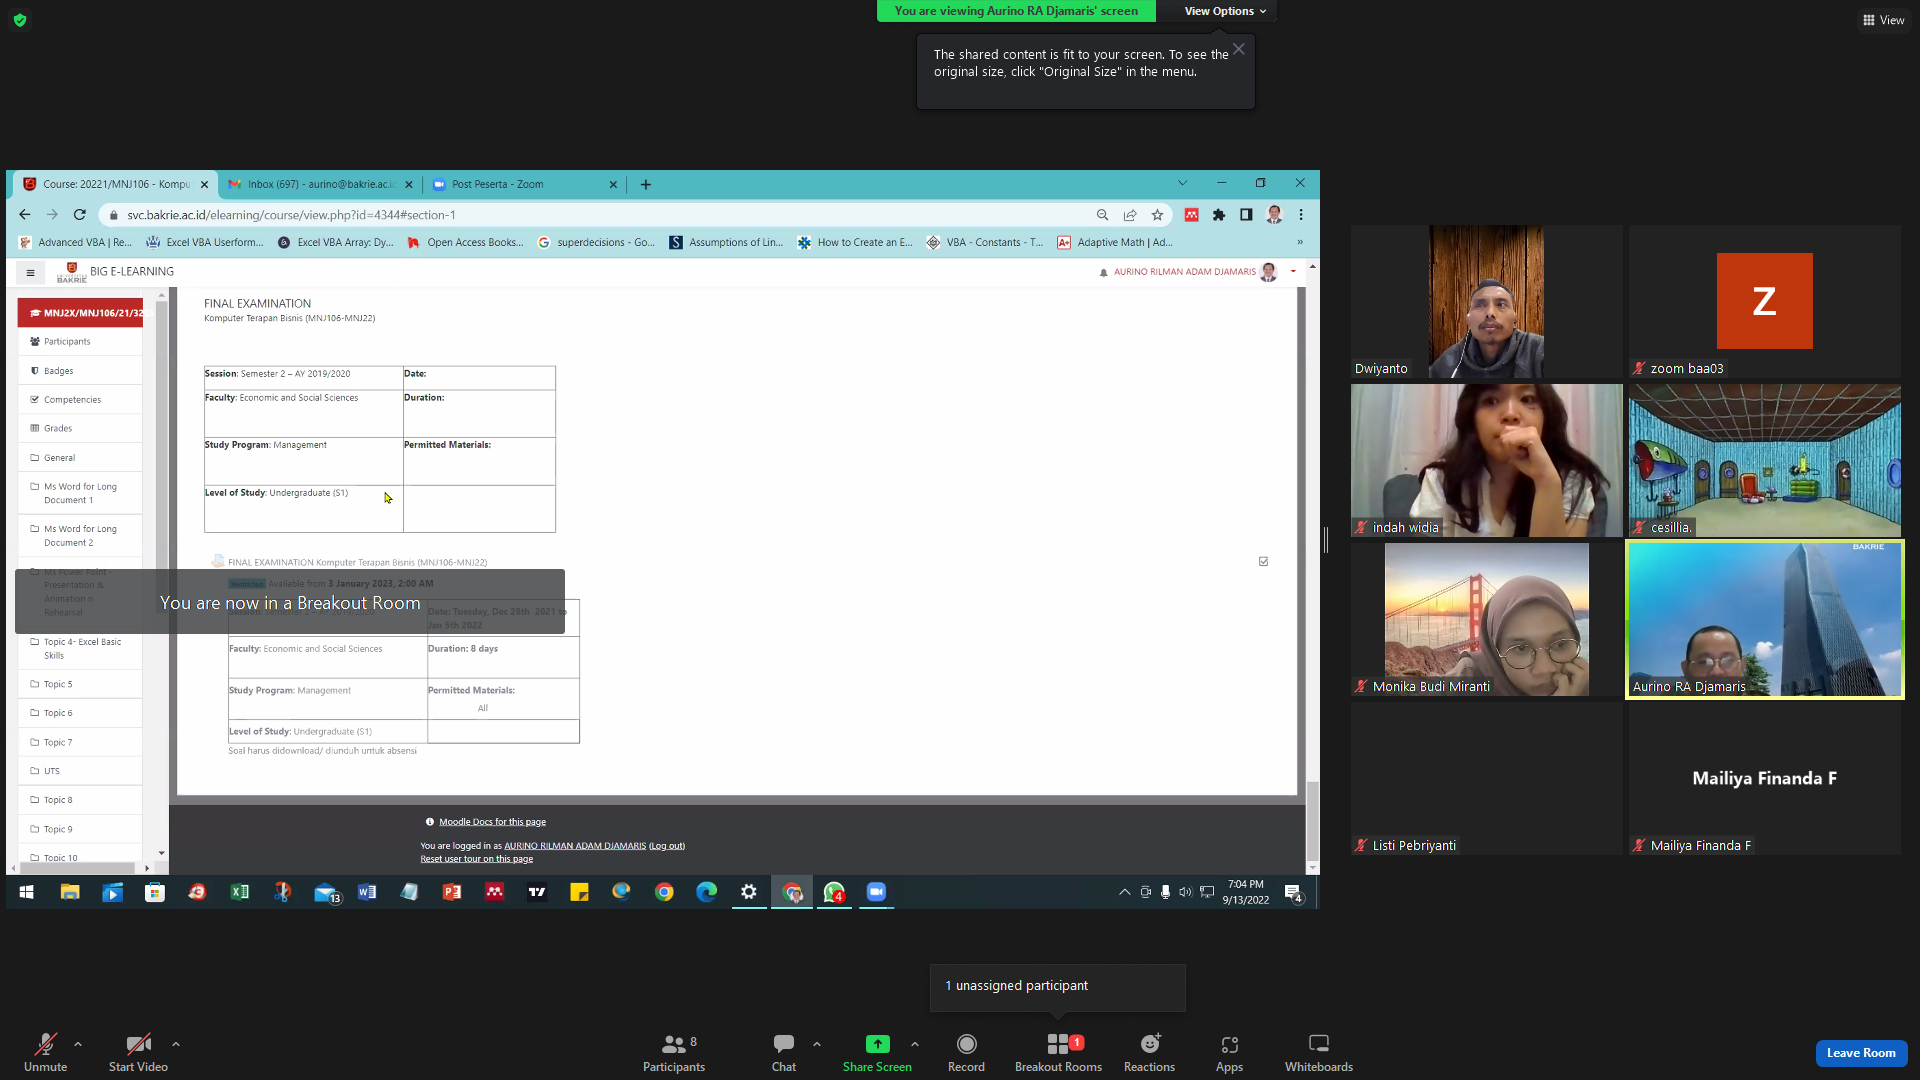Open Excel from the shared taskbar
1920x1080 pixels.
tap(240, 892)
